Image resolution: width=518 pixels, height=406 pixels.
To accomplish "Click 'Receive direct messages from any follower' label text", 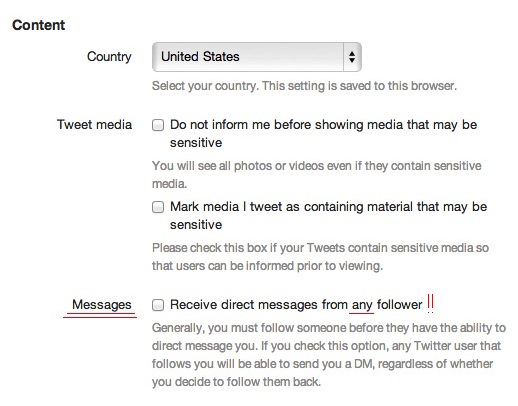I will click(296, 305).
